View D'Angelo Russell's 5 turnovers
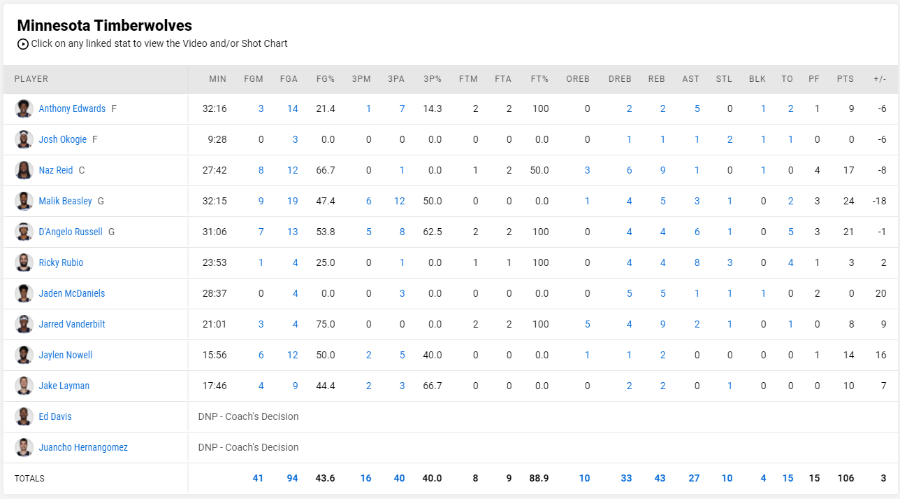Image resolution: width=900 pixels, height=499 pixels. point(790,231)
